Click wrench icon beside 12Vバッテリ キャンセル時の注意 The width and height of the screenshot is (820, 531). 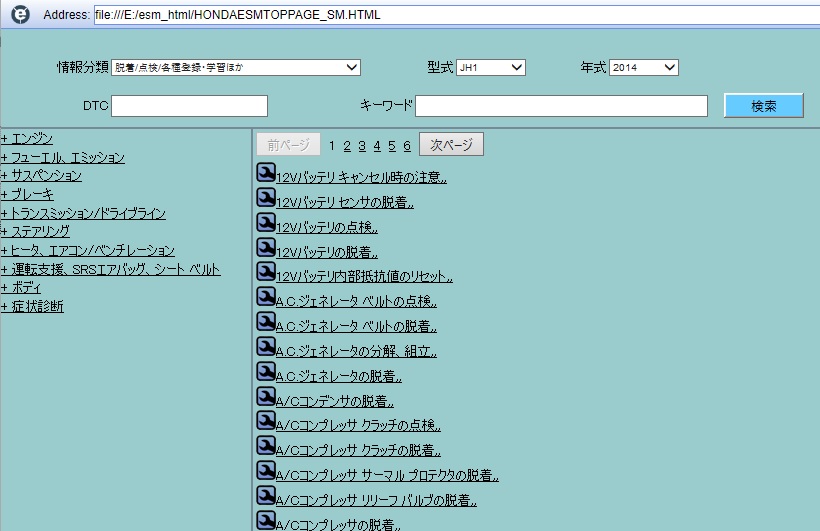(x=266, y=173)
